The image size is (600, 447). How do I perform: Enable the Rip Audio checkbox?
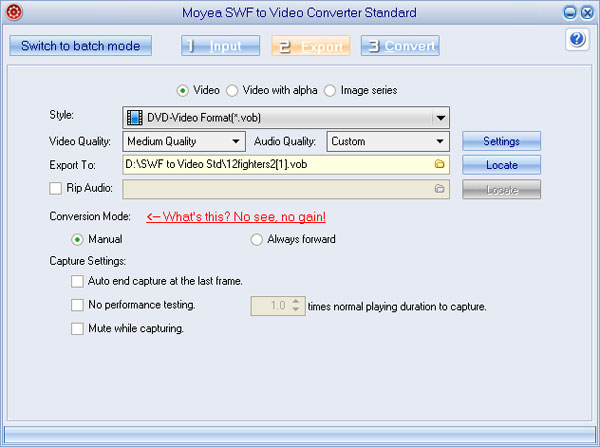[x=55, y=188]
